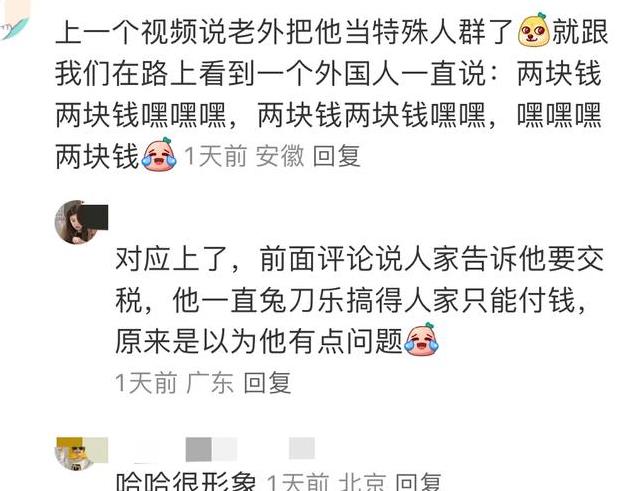Tap the 北京 location label
Screen dimensions: 636x491
pyautogui.click(x=362, y=482)
